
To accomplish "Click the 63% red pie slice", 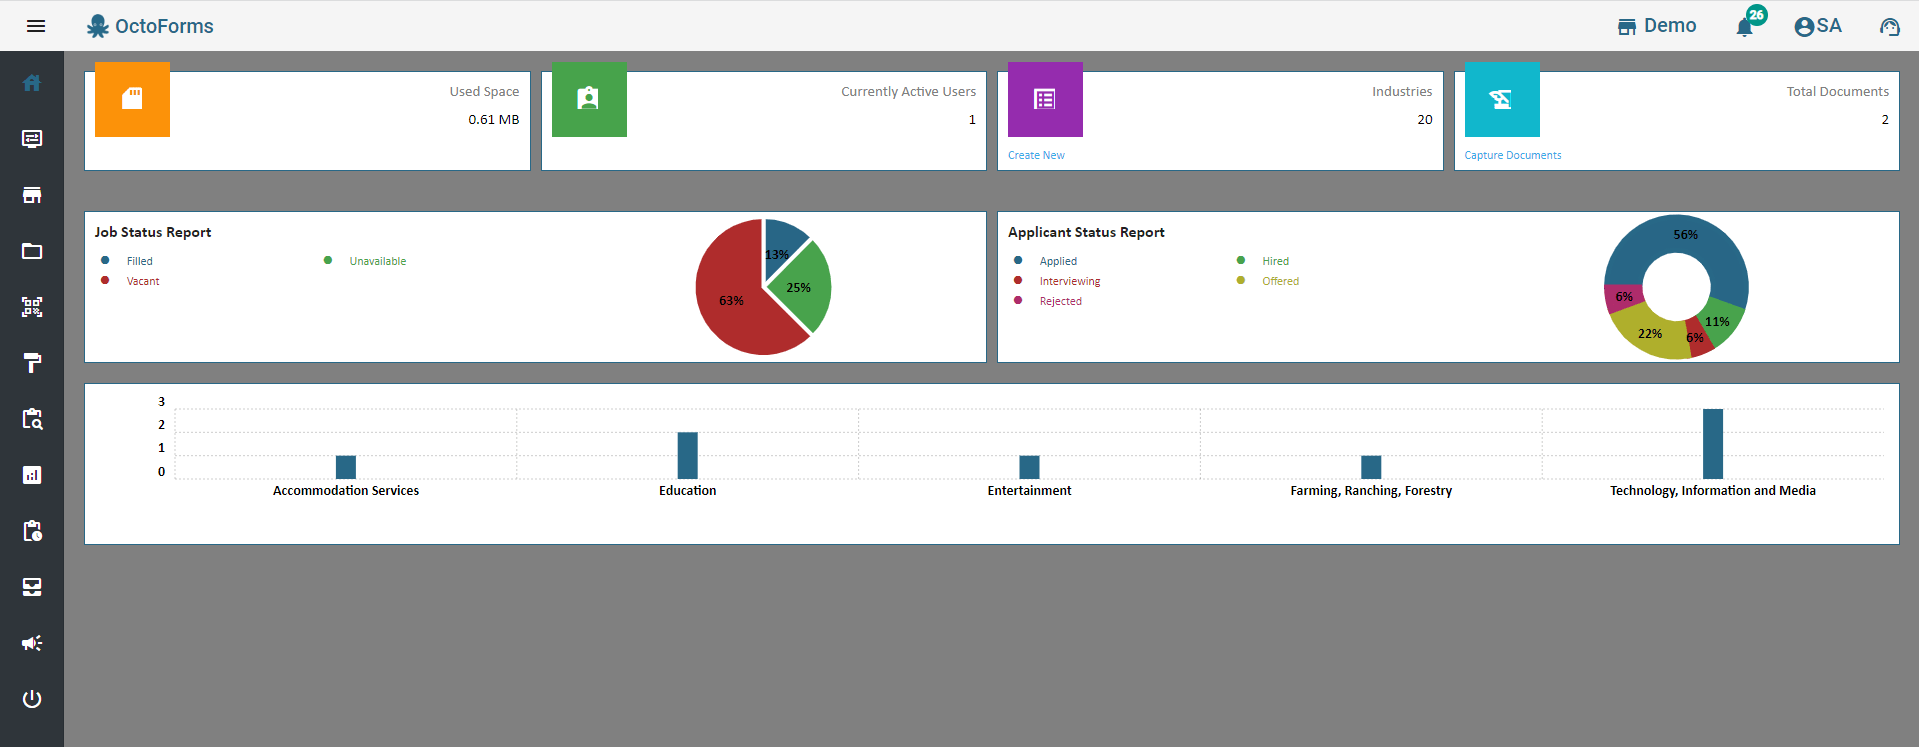I will [731, 300].
